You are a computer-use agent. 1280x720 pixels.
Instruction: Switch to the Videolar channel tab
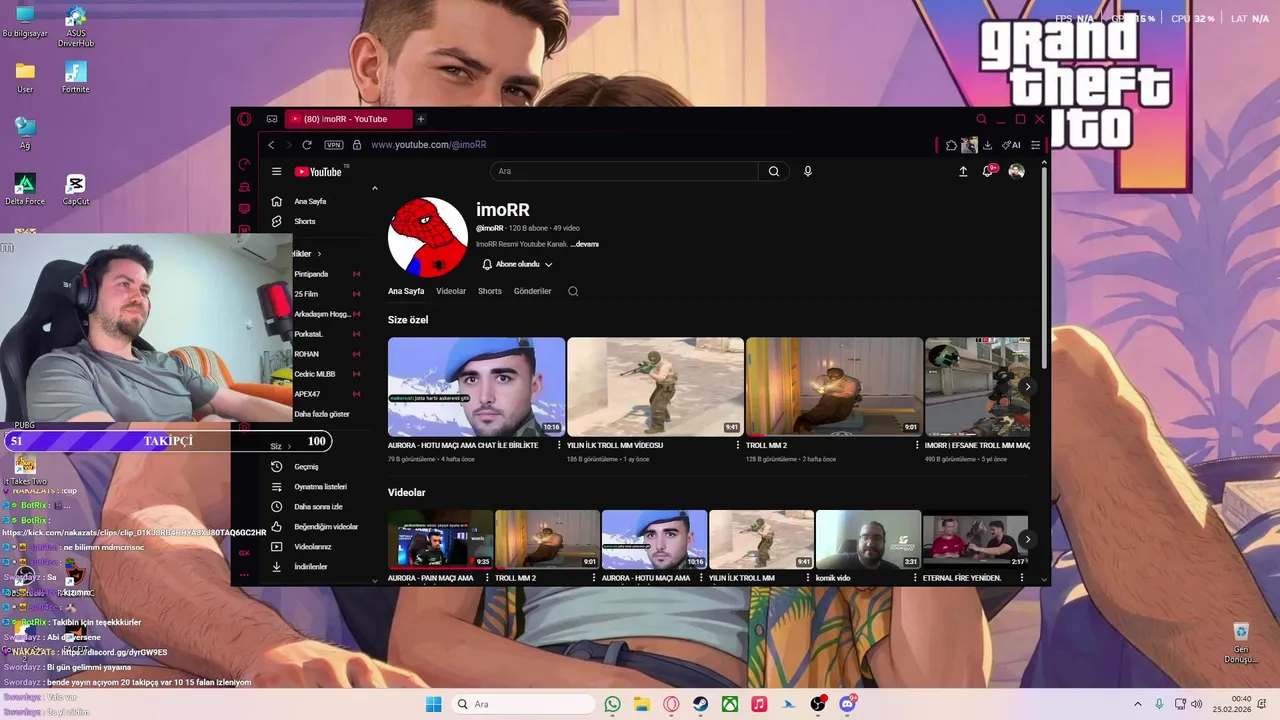tap(451, 291)
